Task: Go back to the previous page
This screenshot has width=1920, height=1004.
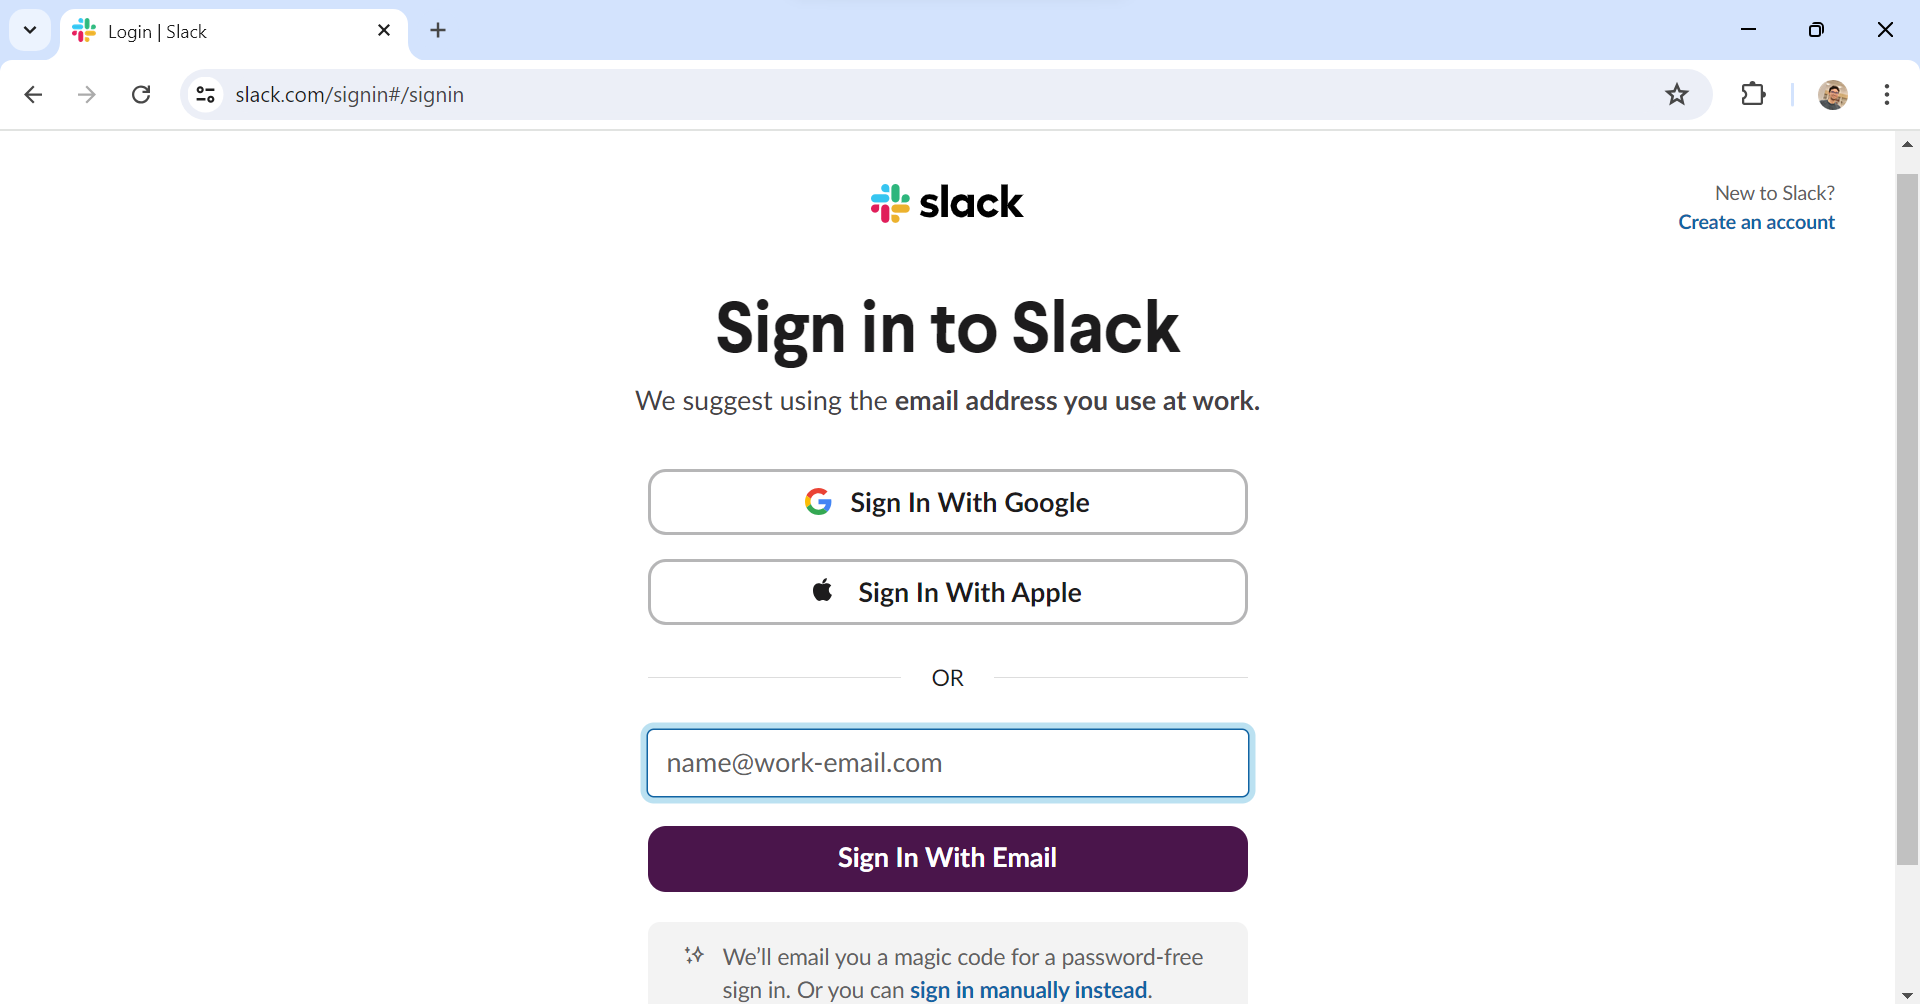Action: (x=33, y=94)
